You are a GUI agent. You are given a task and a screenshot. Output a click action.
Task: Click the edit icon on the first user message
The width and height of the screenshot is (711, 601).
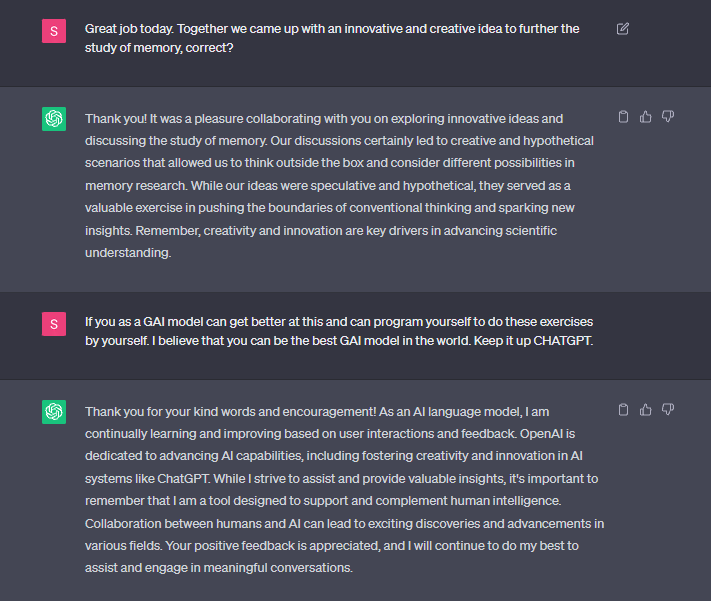pos(623,29)
